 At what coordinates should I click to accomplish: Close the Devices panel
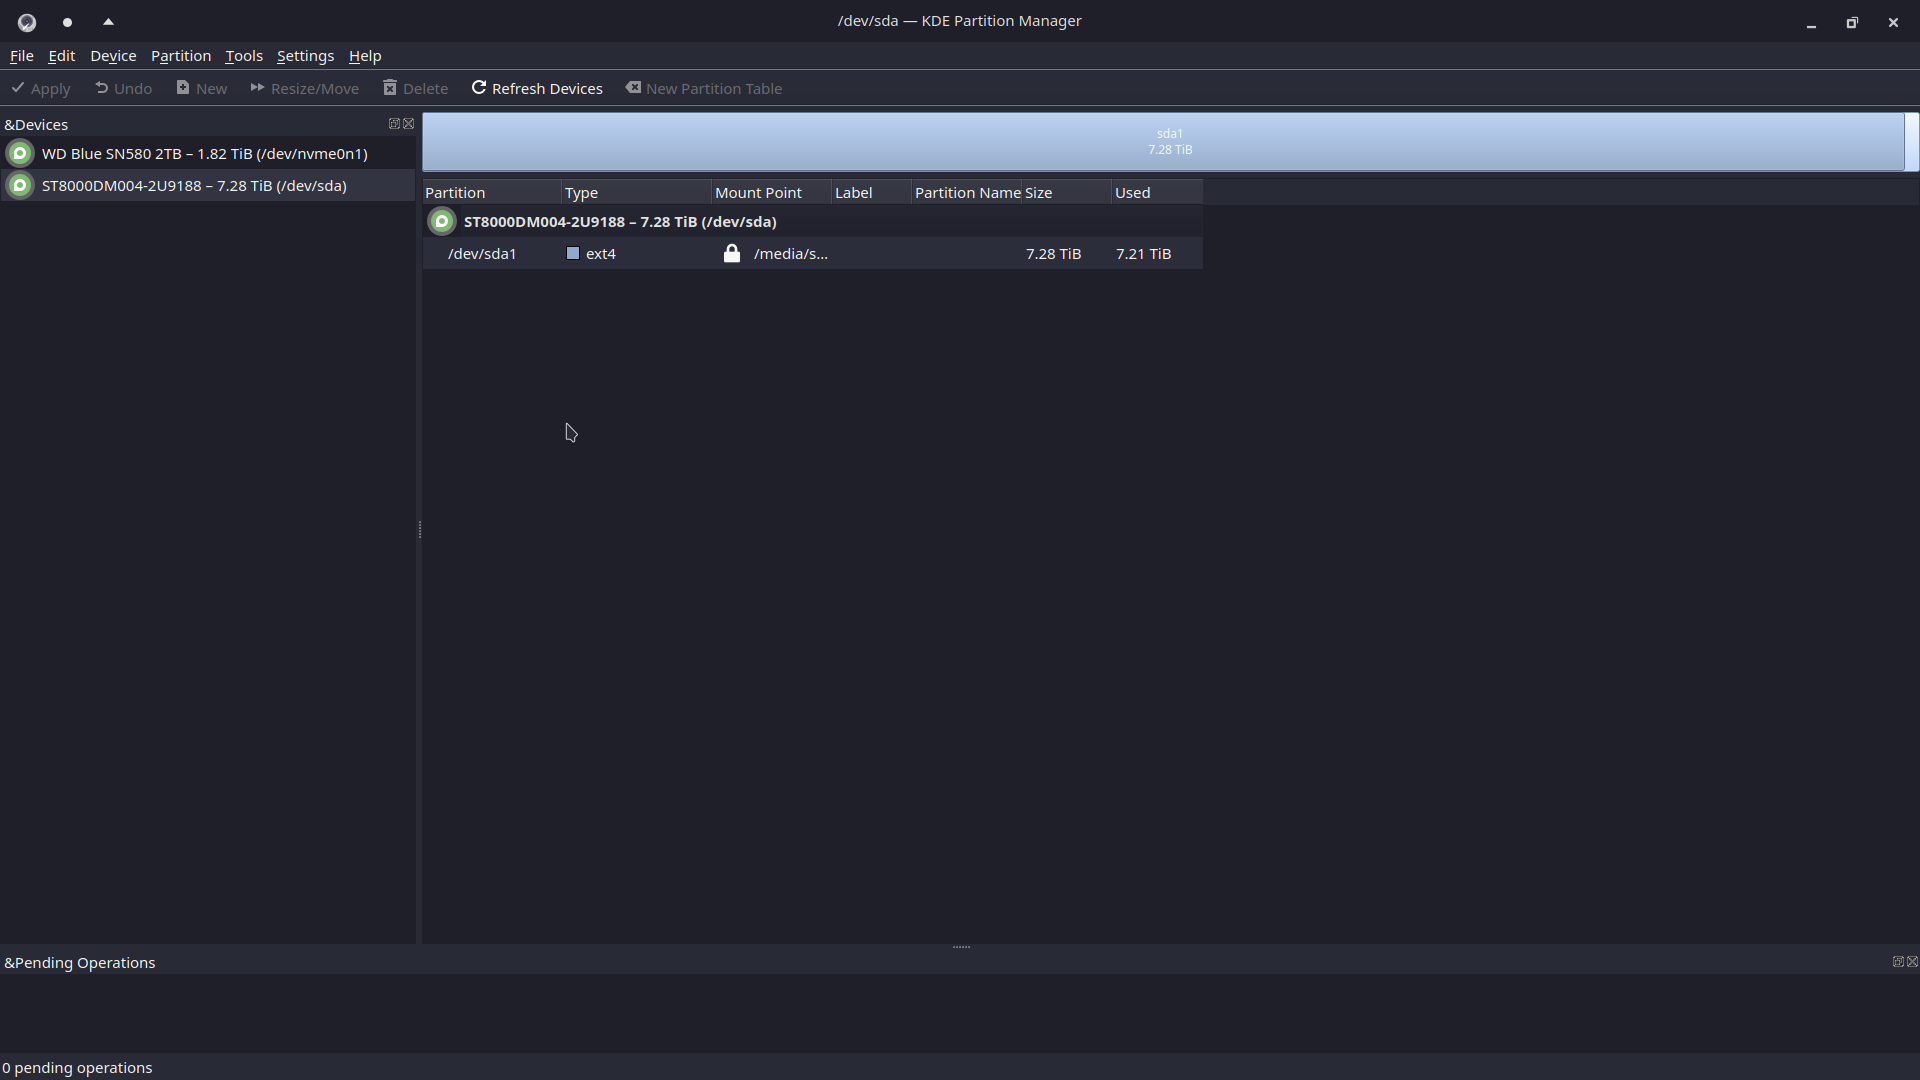(x=408, y=124)
